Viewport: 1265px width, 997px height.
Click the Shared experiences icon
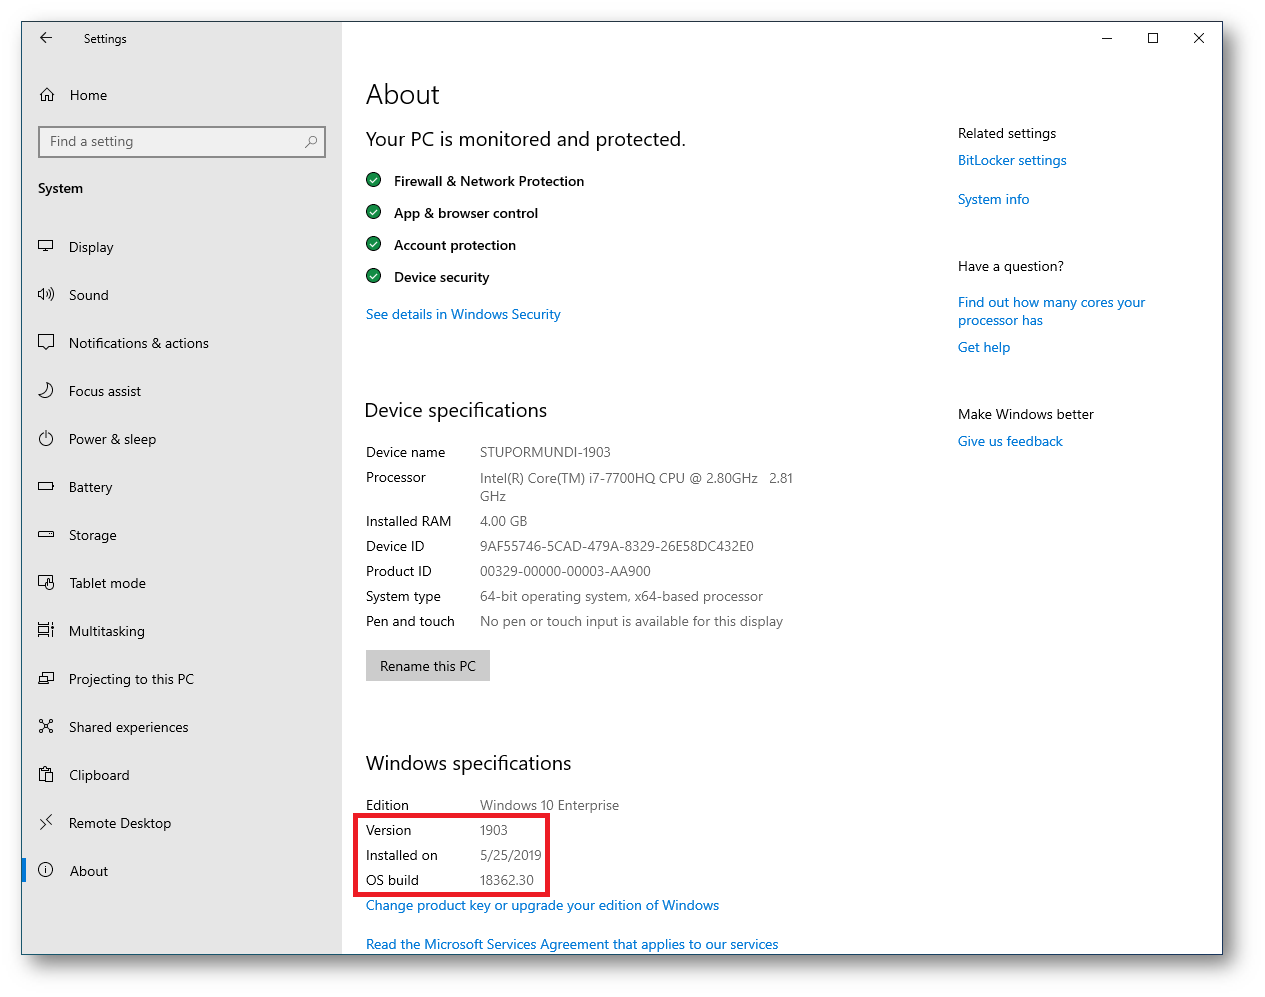46,726
